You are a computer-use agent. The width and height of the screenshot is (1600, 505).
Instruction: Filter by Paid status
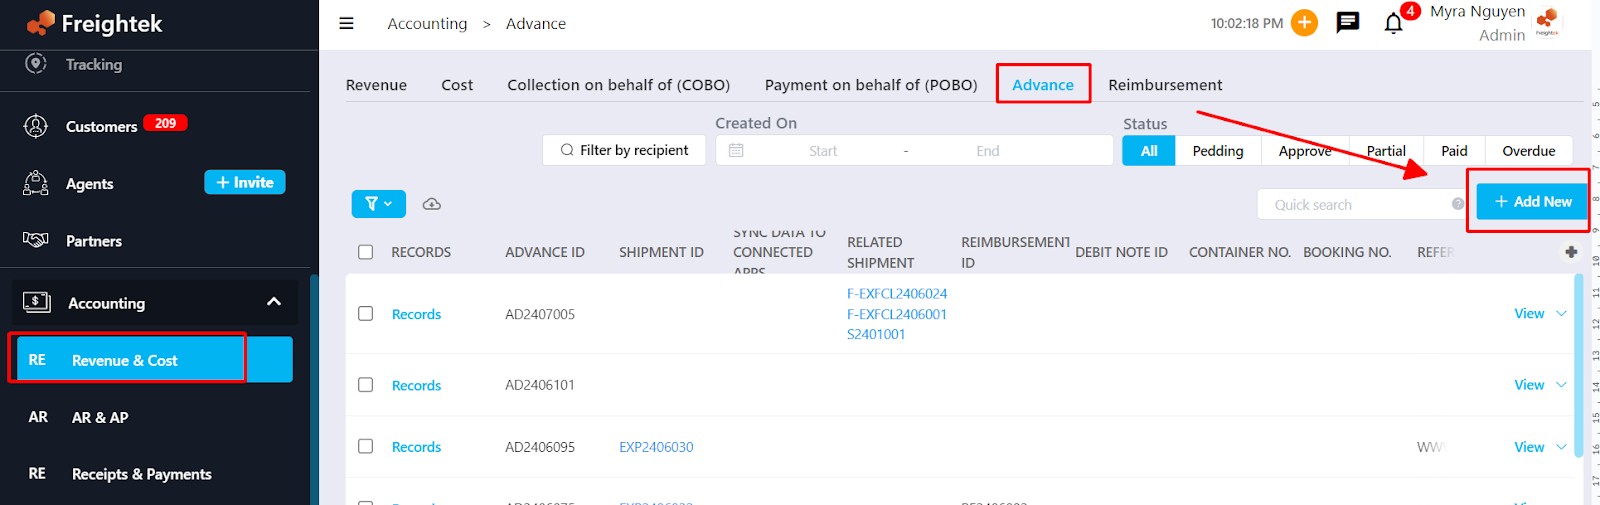1454,151
